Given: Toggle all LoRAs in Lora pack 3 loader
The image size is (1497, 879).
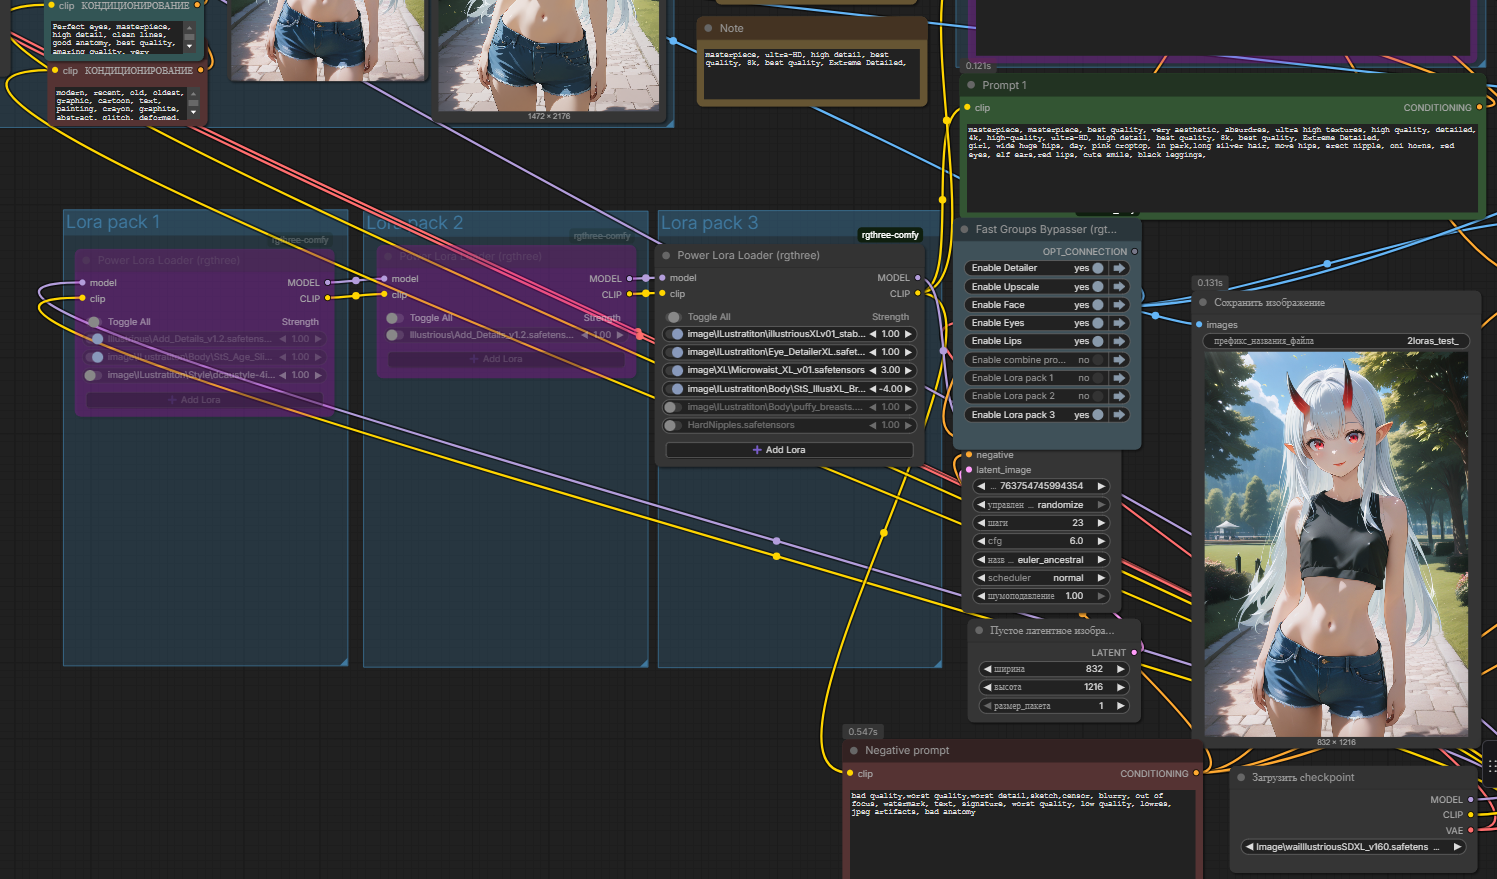Looking at the screenshot, I should pyautogui.click(x=674, y=317).
